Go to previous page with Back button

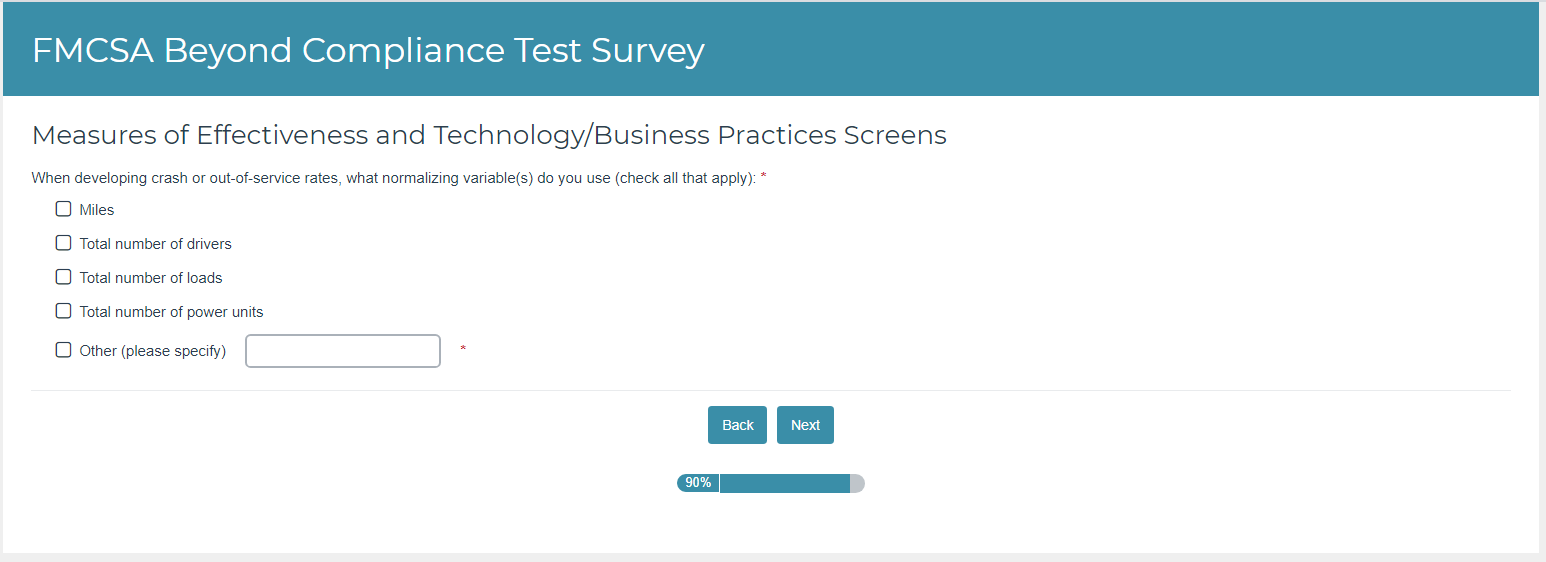[x=737, y=425]
